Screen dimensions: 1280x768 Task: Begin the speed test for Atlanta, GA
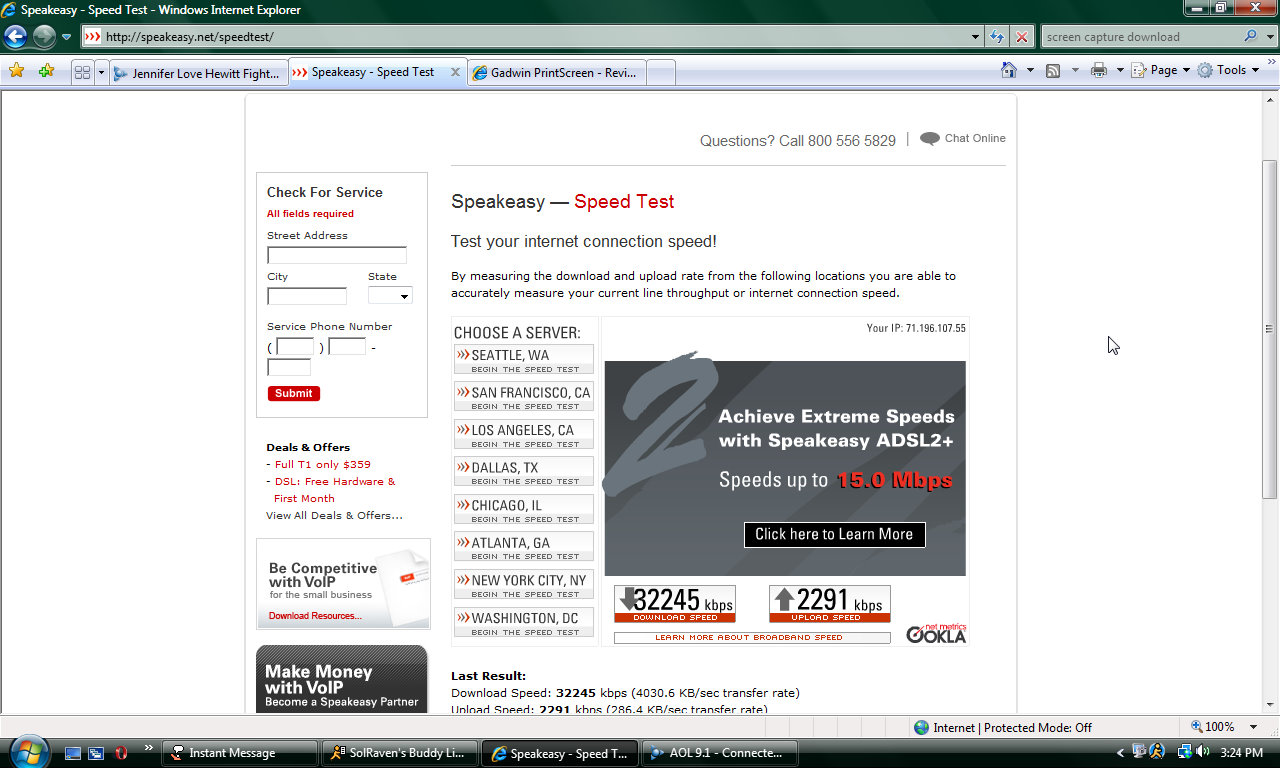[524, 547]
